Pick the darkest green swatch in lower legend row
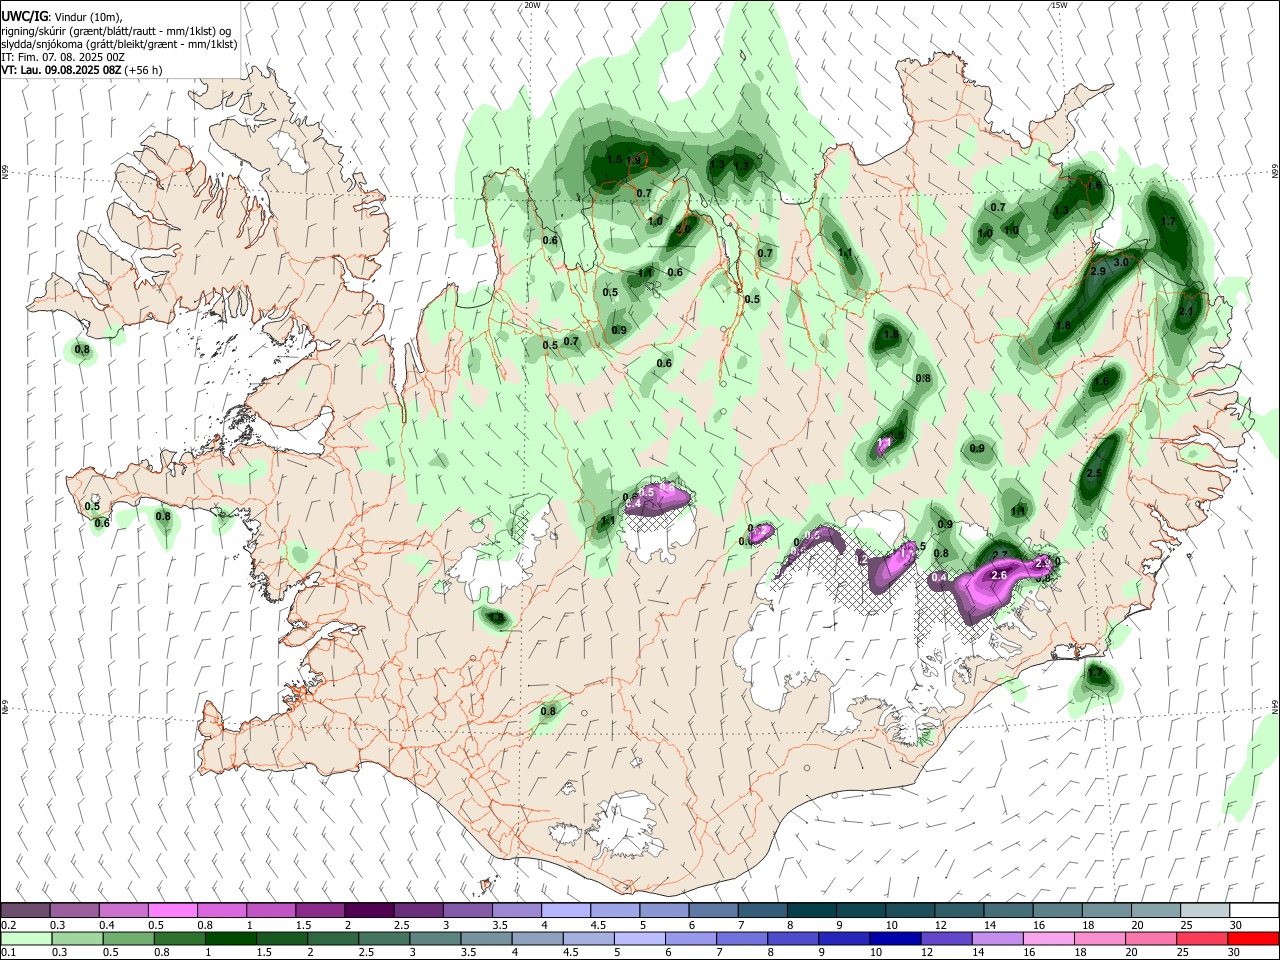 pyautogui.click(x=230, y=938)
